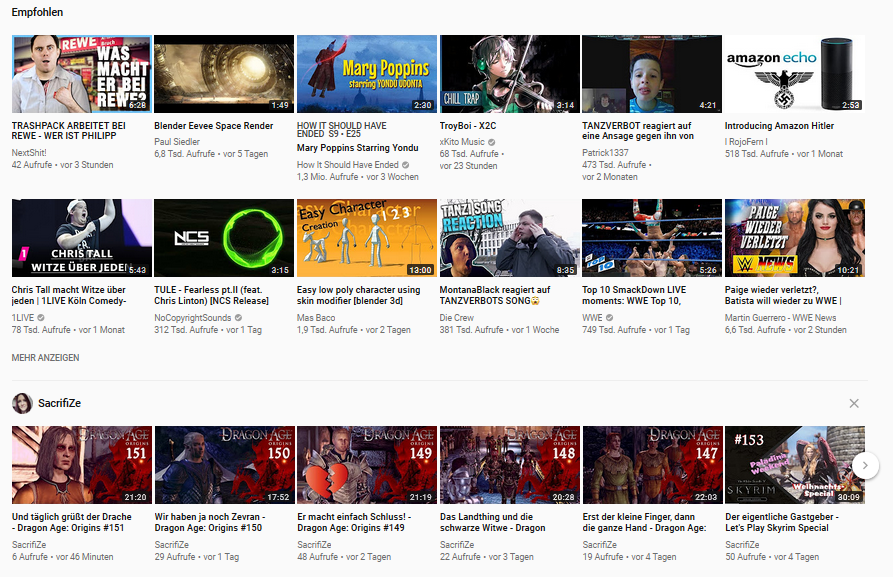This screenshot has height=577, width=893.
Task: Click verified badge next to 1LIVE channel
Action: pos(41,318)
